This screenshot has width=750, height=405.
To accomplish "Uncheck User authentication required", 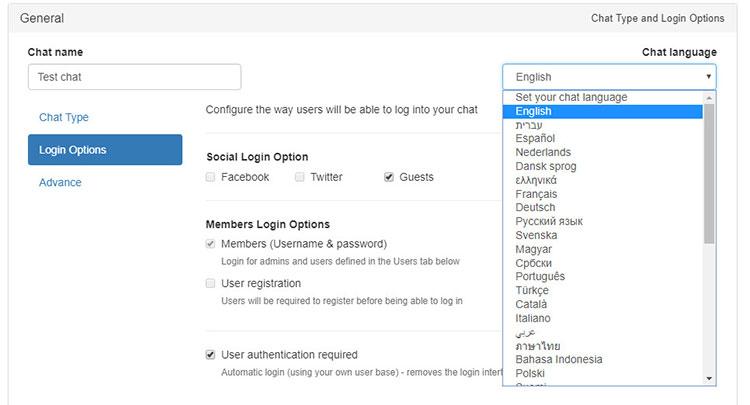I will click(x=211, y=354).
